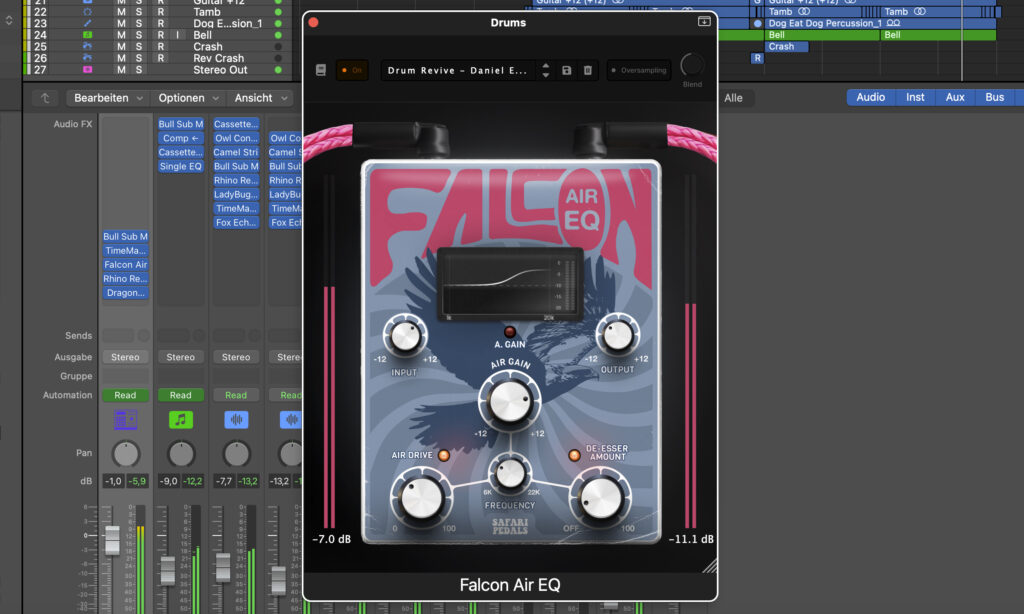This screenshot has width=1024, height=614.
Task: Select the Aux channel filter tab
Action: pos(955,97)
